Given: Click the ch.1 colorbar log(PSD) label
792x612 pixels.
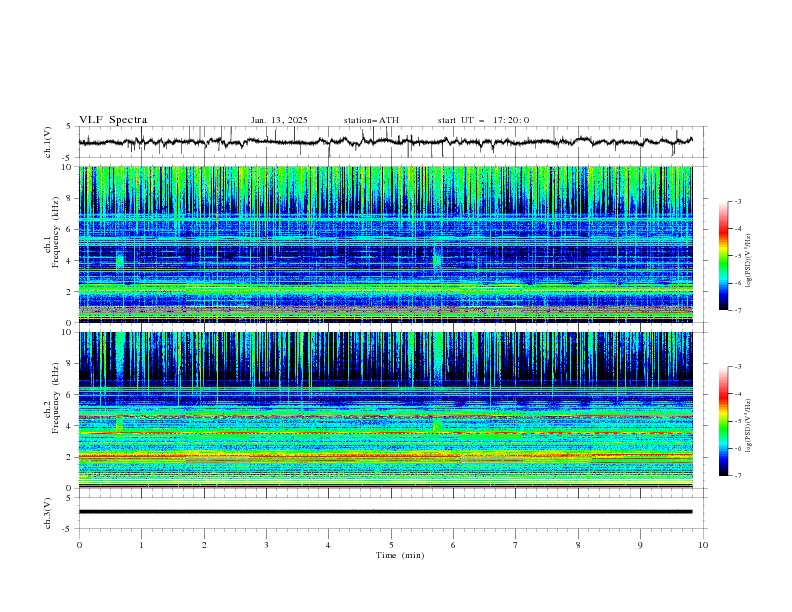Looking at the screenshot, I should [x=749, y=261].
